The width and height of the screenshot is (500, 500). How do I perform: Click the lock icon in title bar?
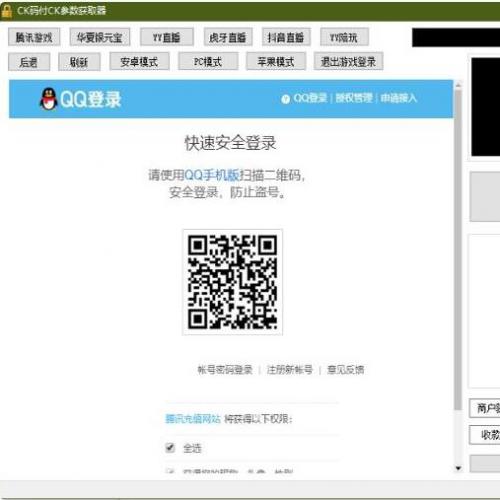click(7, 10)
